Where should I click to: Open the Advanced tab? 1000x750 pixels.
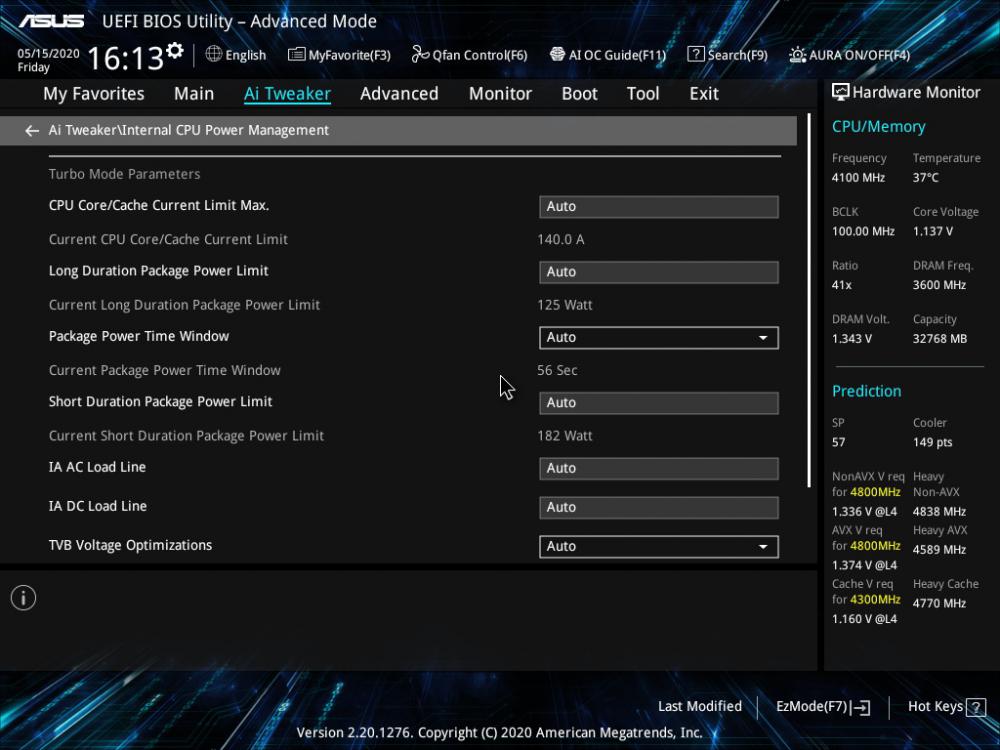point(399,94)
